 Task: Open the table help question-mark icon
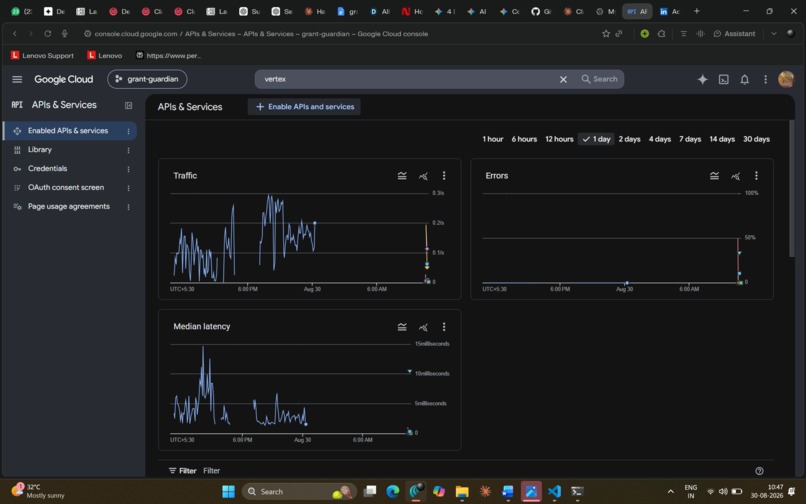click(759, 471)
